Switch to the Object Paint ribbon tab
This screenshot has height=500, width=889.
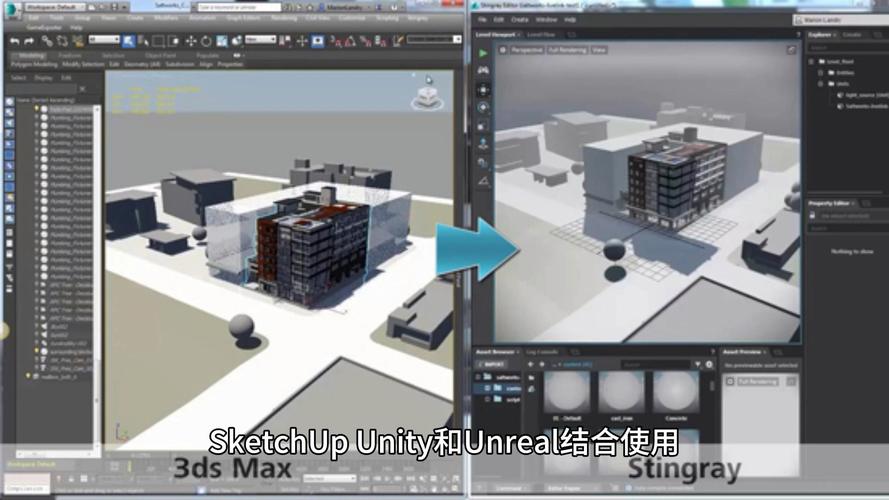click(160, 56)
